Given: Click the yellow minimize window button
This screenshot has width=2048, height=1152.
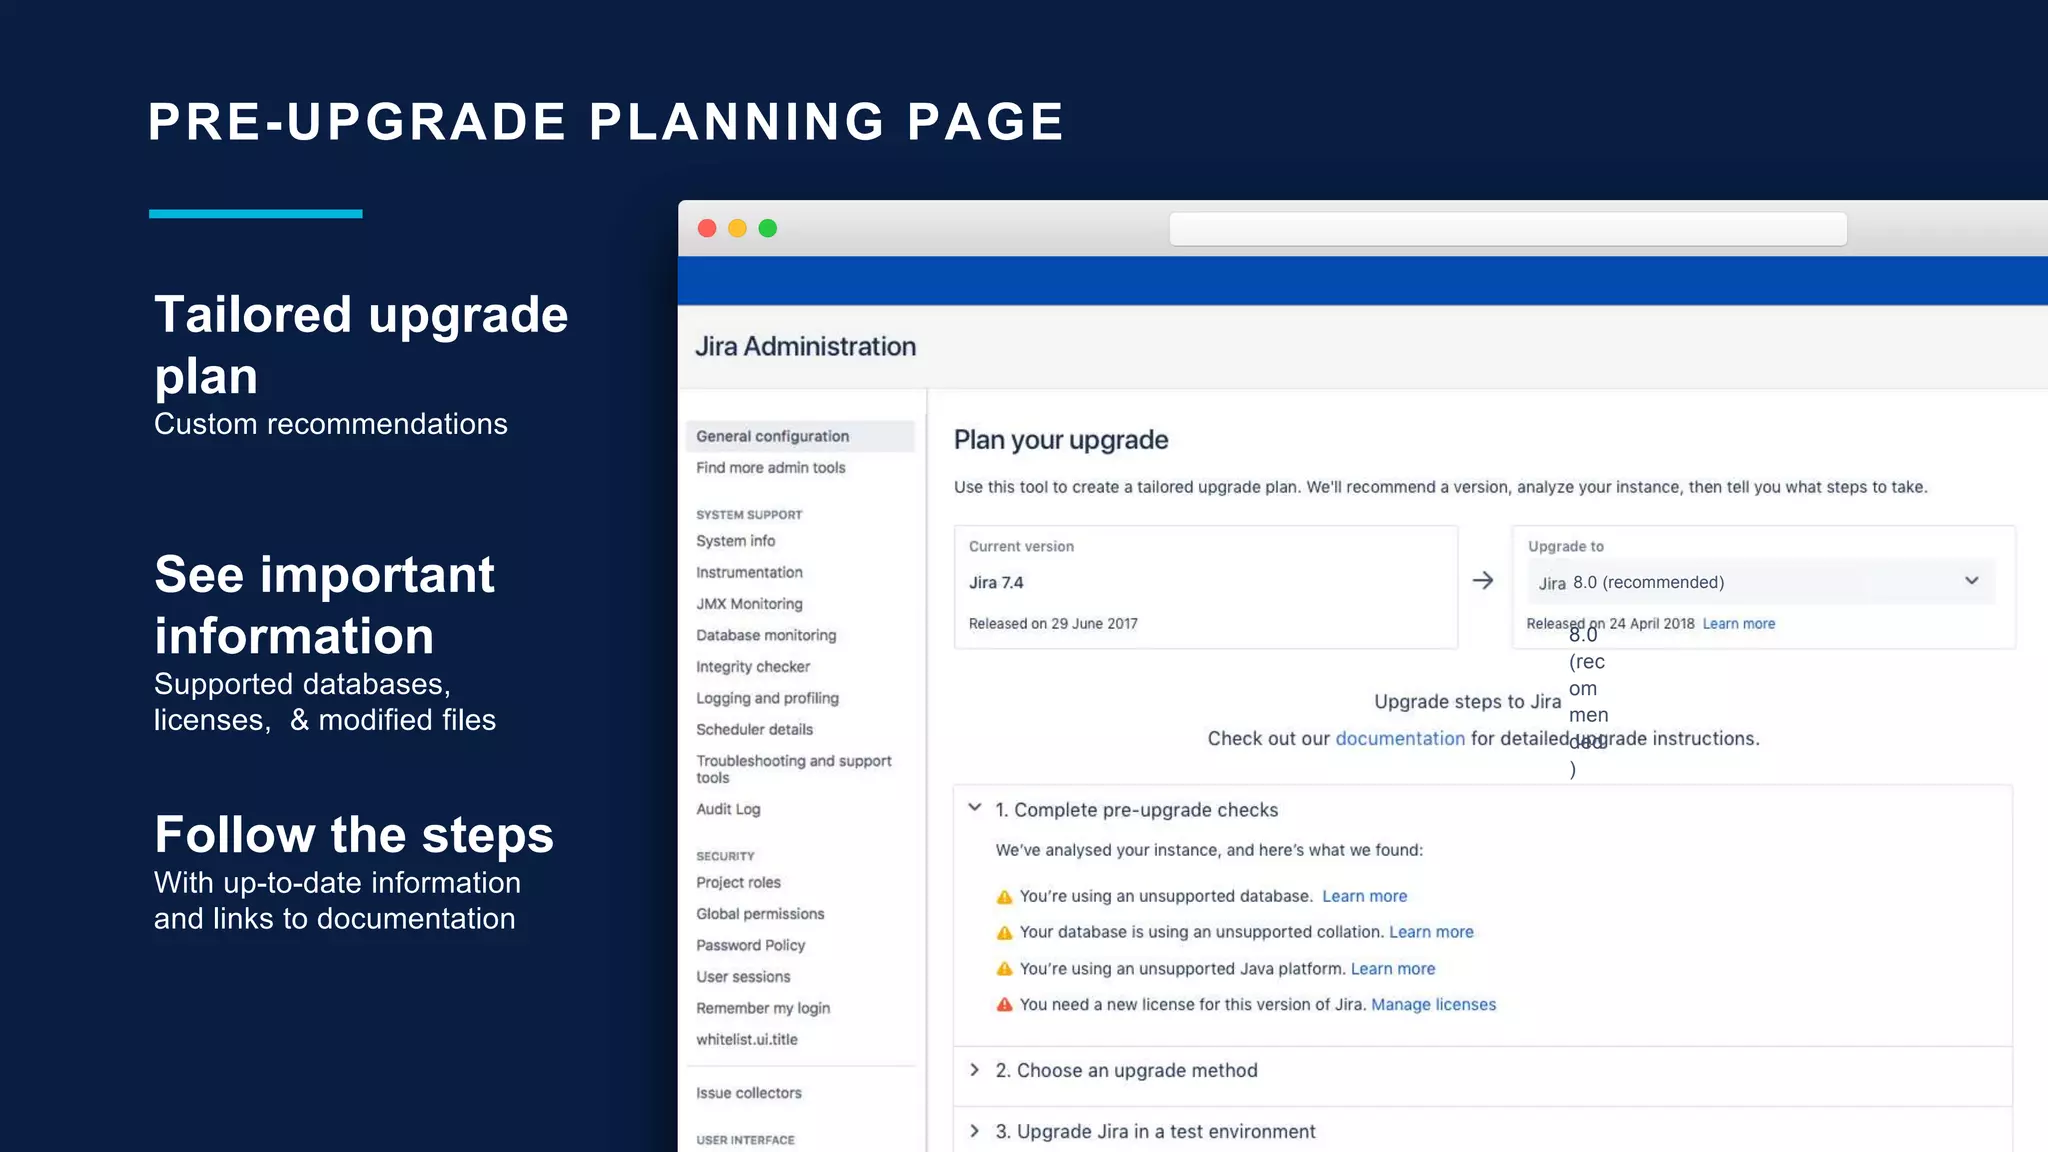Looking at the screenshot, I should point(737,228).
